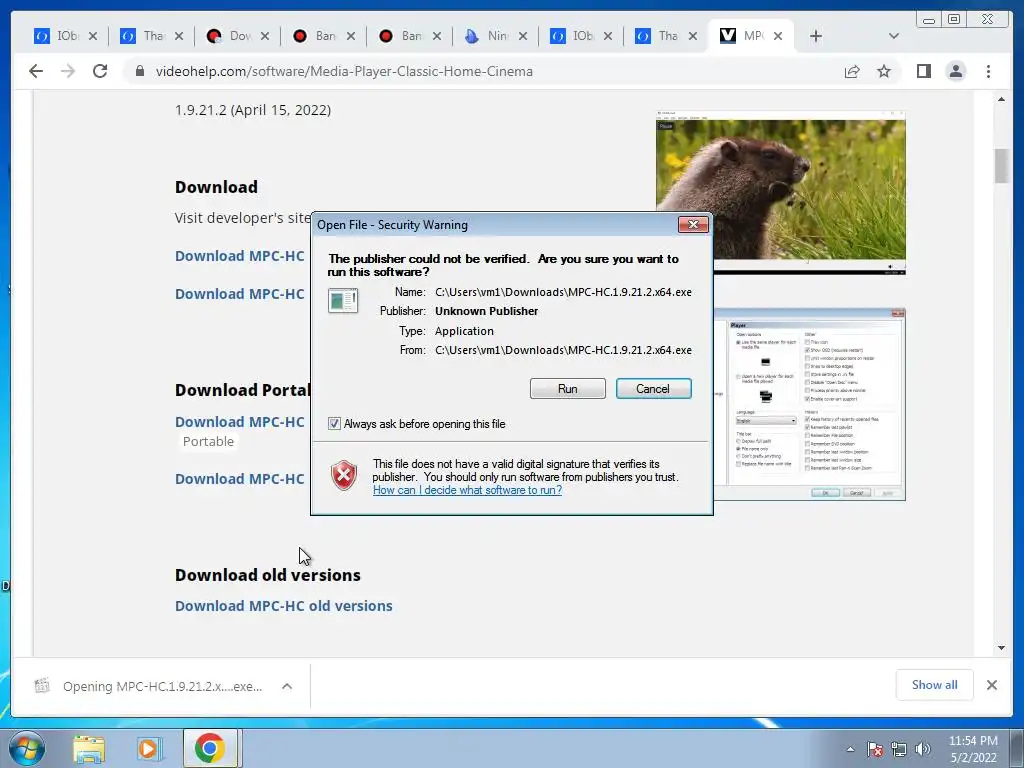
Task: Click the Run button in security warning
Action: (x=568, y=389)
